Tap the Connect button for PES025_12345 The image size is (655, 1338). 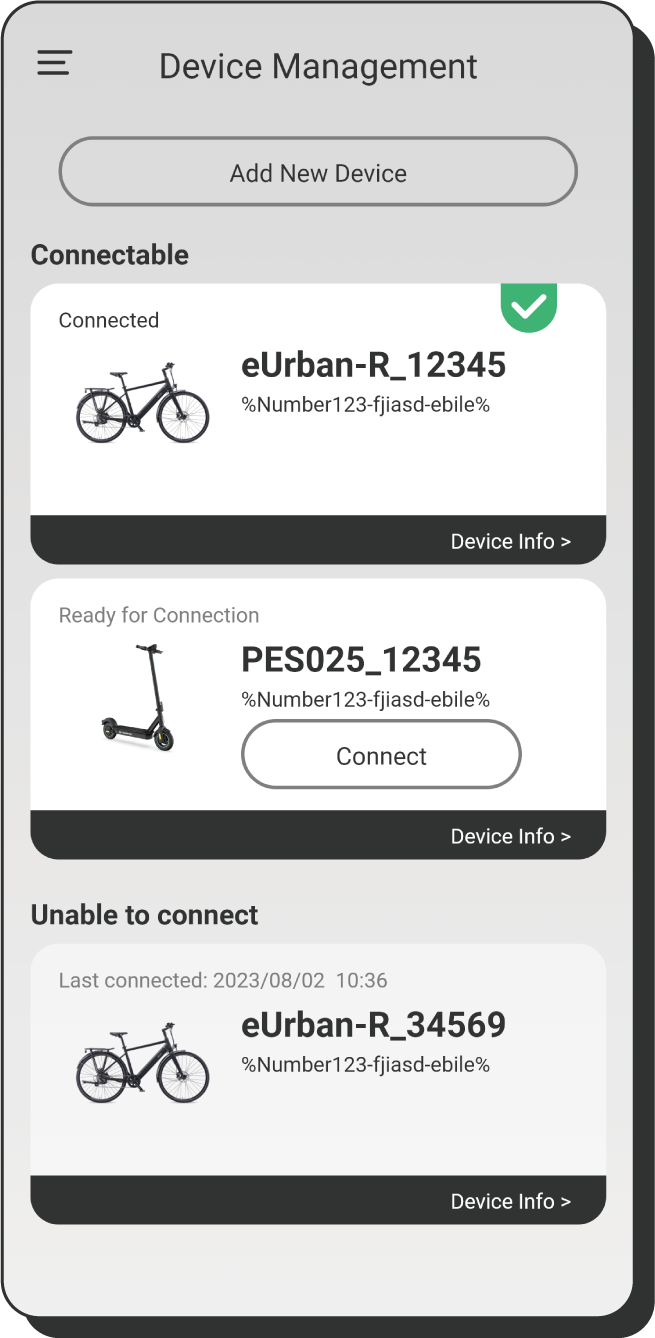pyautogui.click(x=381, y=755)
